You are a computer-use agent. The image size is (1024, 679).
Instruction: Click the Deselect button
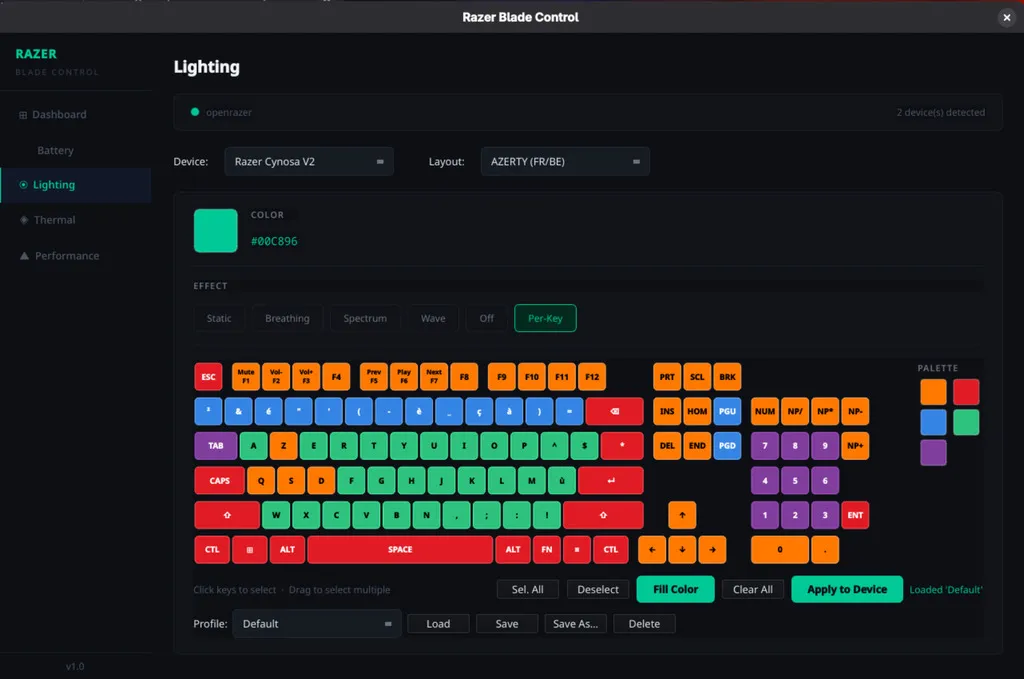[598, 590]
